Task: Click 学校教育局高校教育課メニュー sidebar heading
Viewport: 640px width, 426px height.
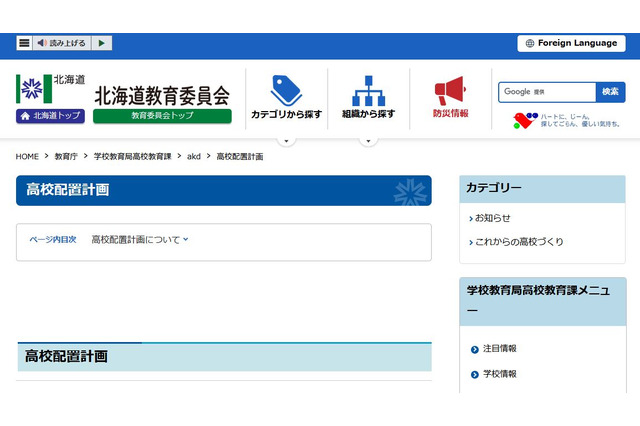Action: point(543,301)
